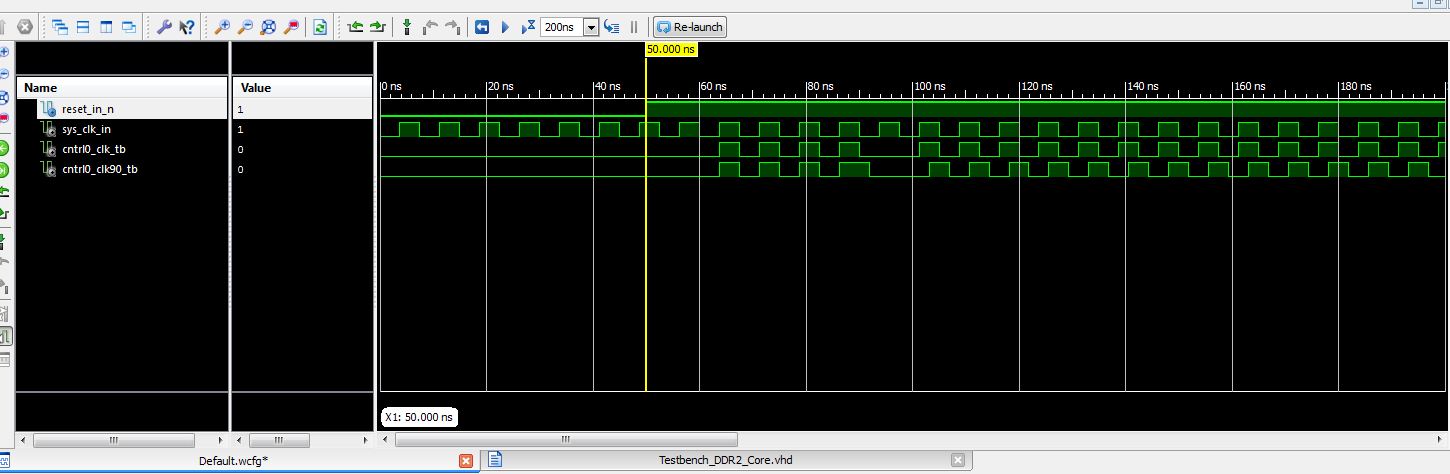1450x474 pixels.
Task: Activate the What's This help pointer
Action: 186,27
